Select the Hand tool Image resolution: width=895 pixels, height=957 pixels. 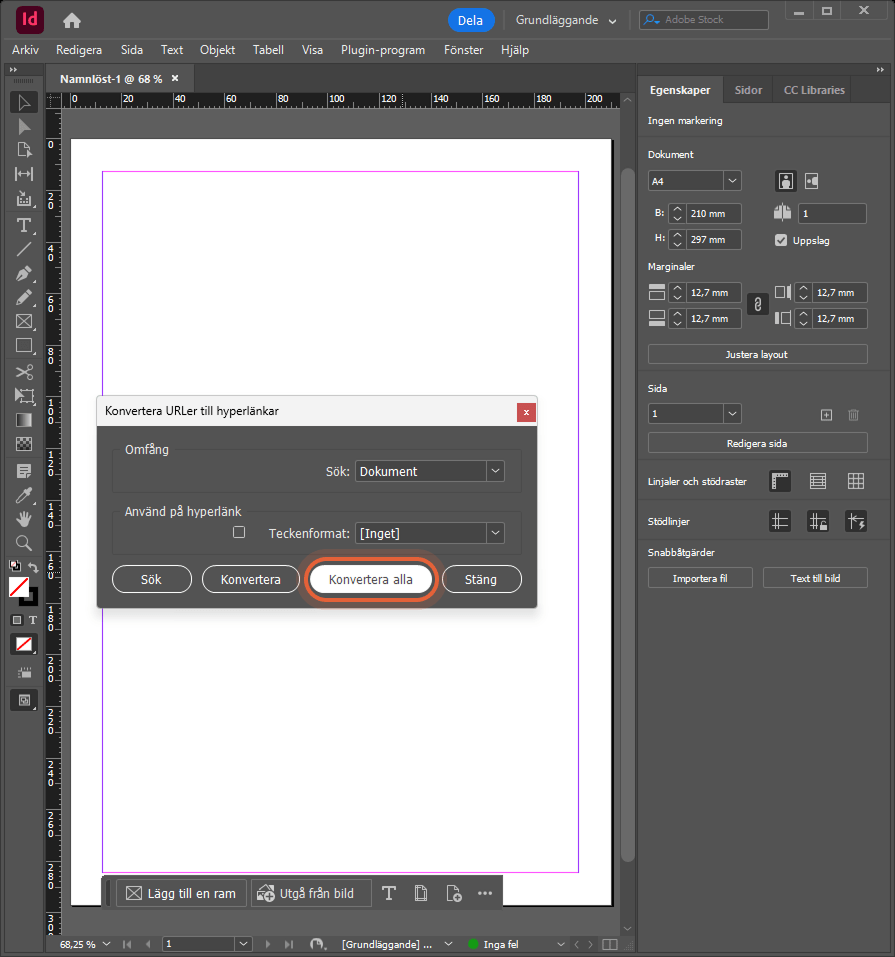coord(24,519)
